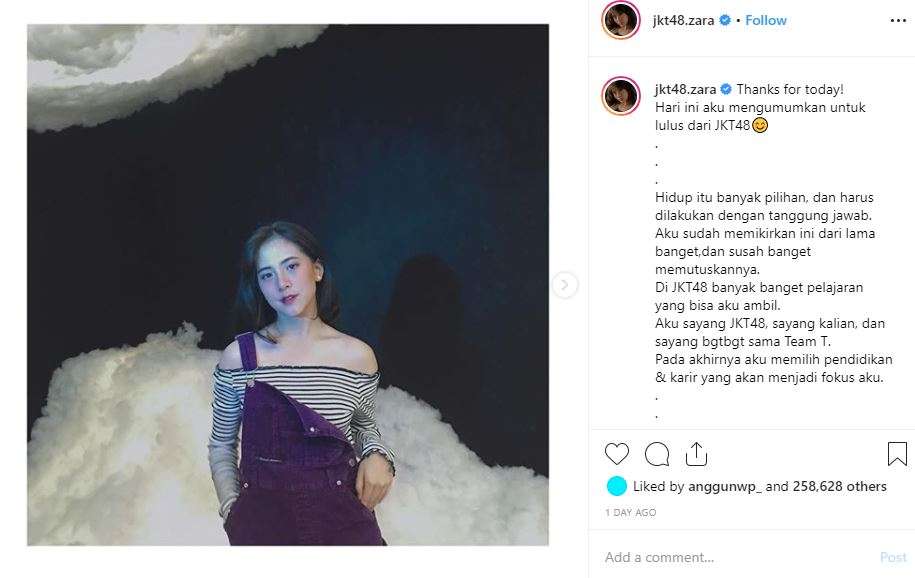915x578 pixels.
Task: Save the post with the bookmark icon
Action: 897,454
